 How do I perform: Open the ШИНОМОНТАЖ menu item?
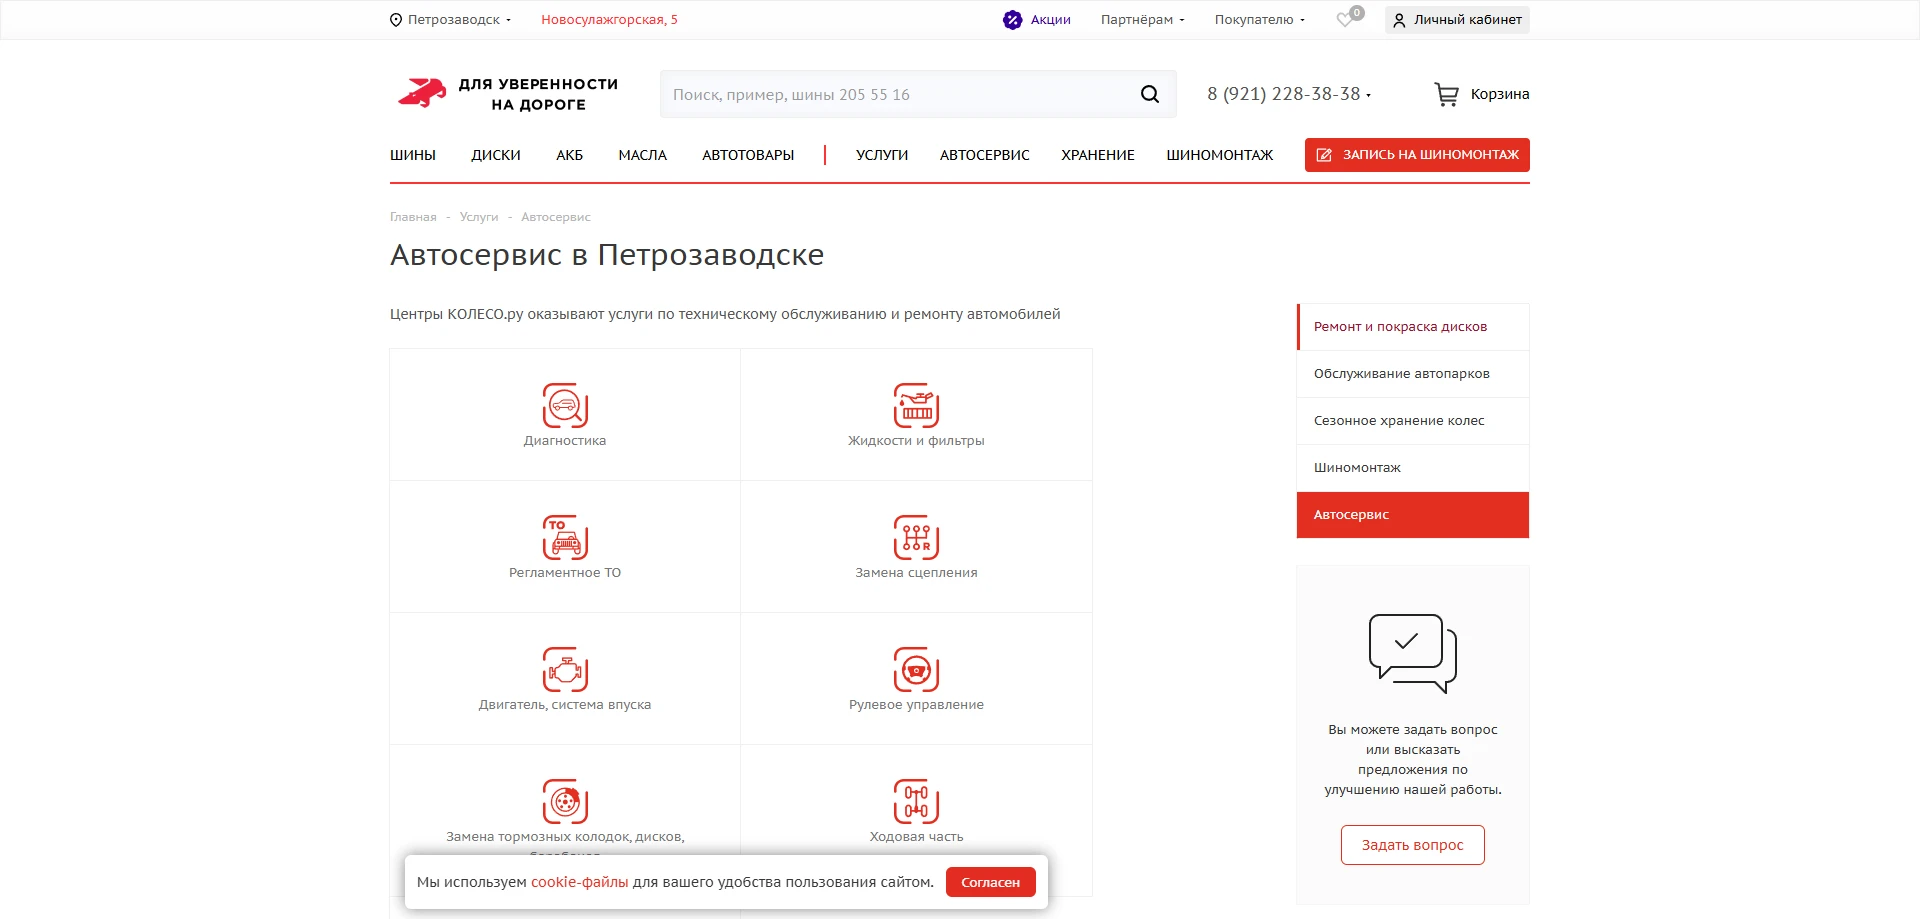[x=1220, y=155]
